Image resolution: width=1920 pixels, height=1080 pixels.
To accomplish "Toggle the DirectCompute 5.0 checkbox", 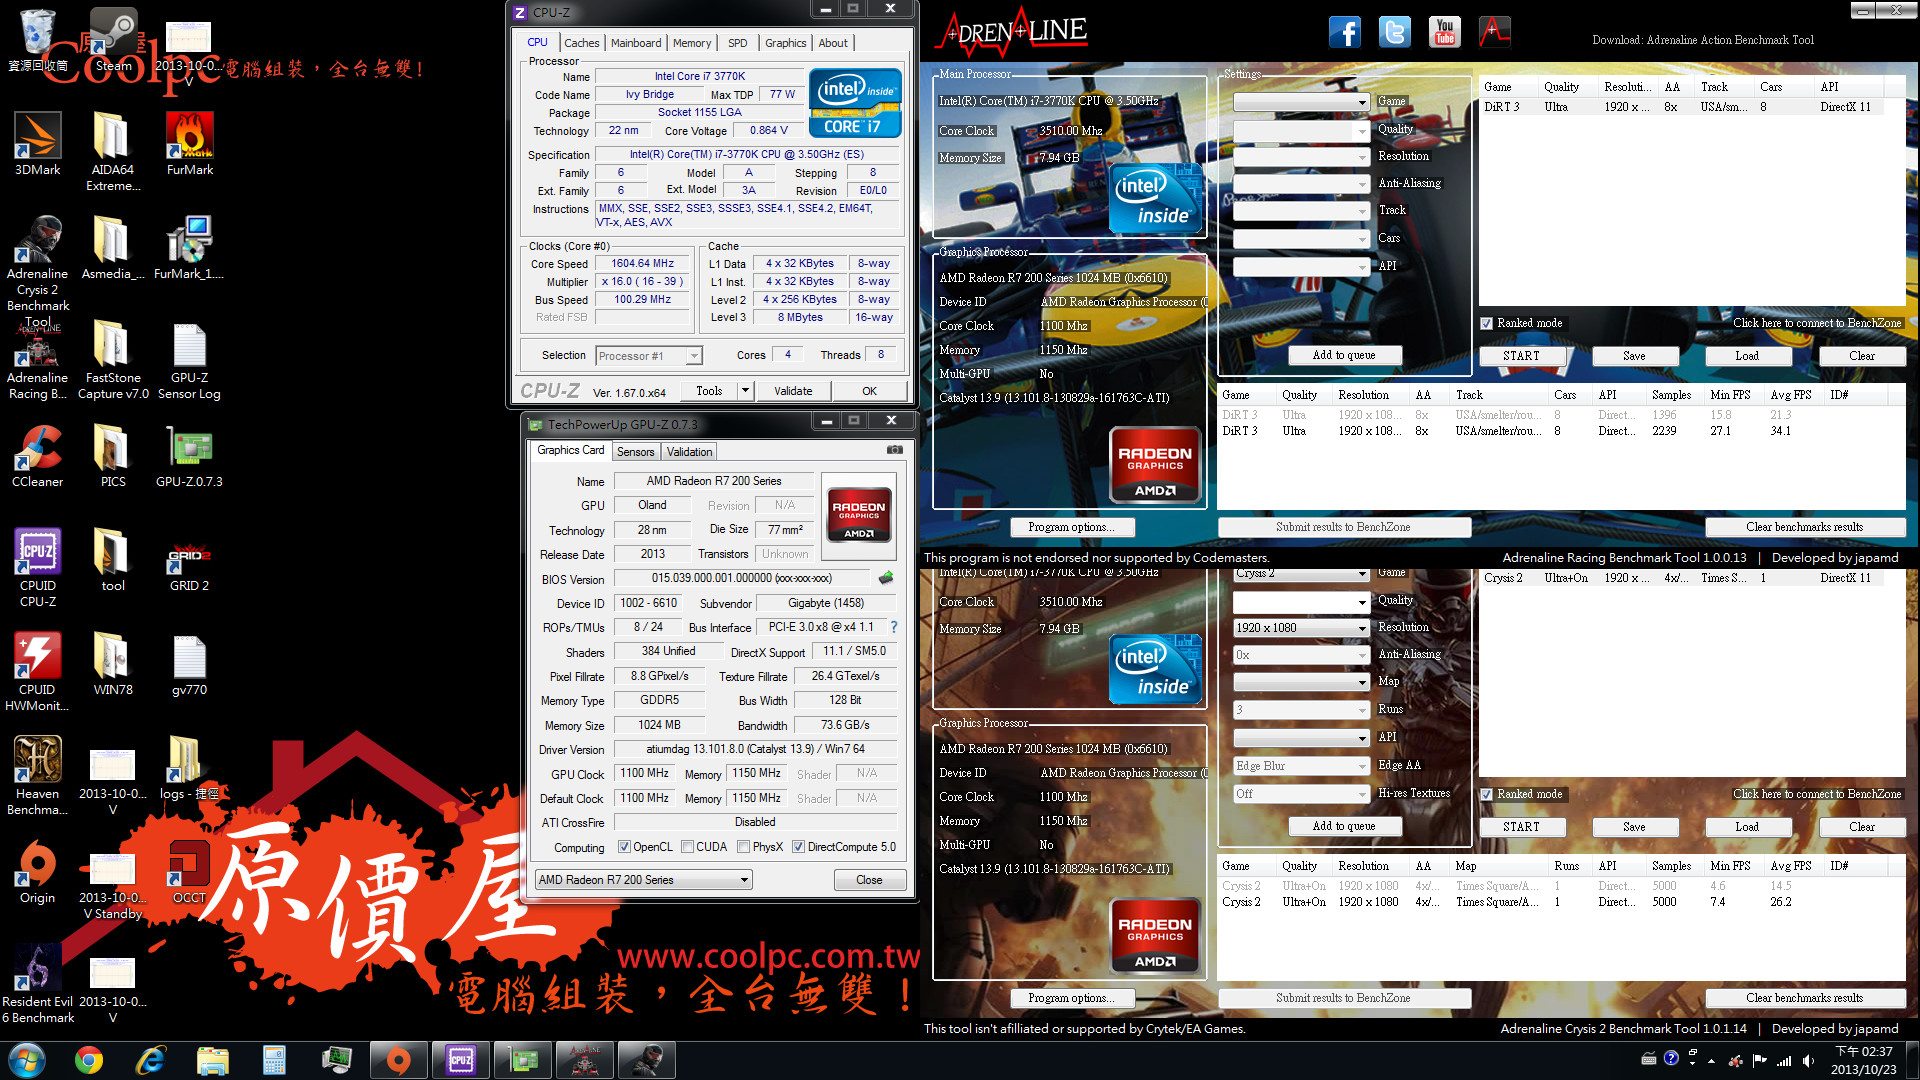I will pyautogui.click(x=798, y=847).
